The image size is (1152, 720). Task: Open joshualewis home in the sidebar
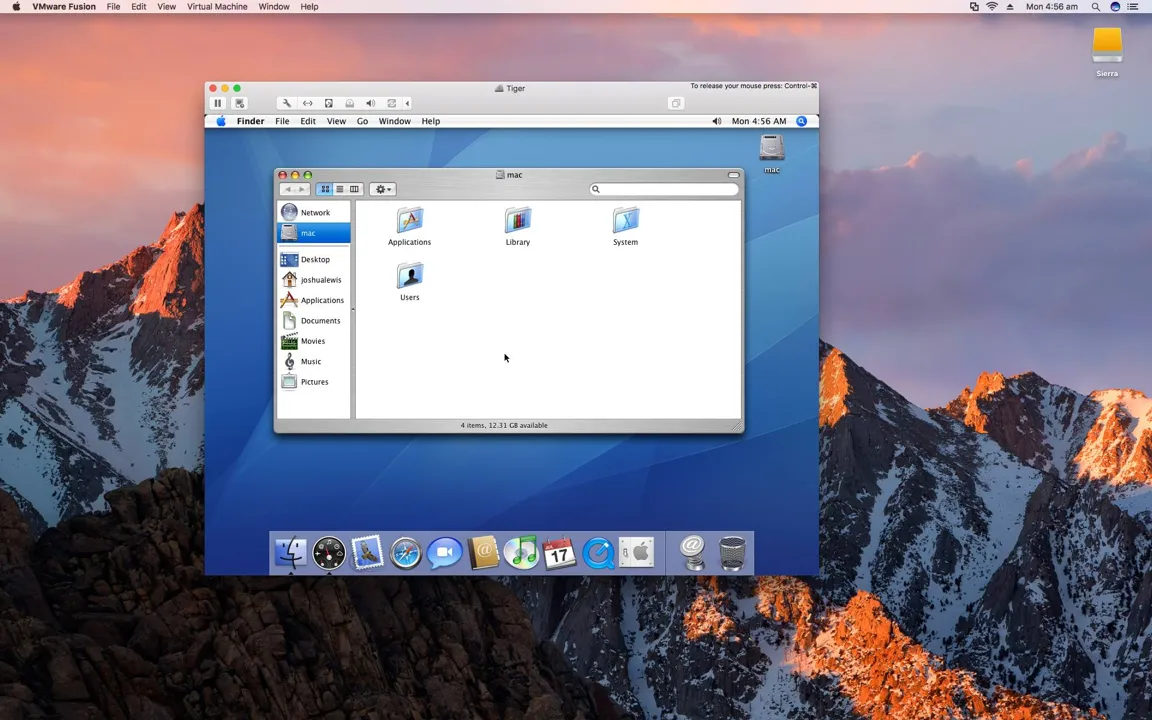coord(314,280)
